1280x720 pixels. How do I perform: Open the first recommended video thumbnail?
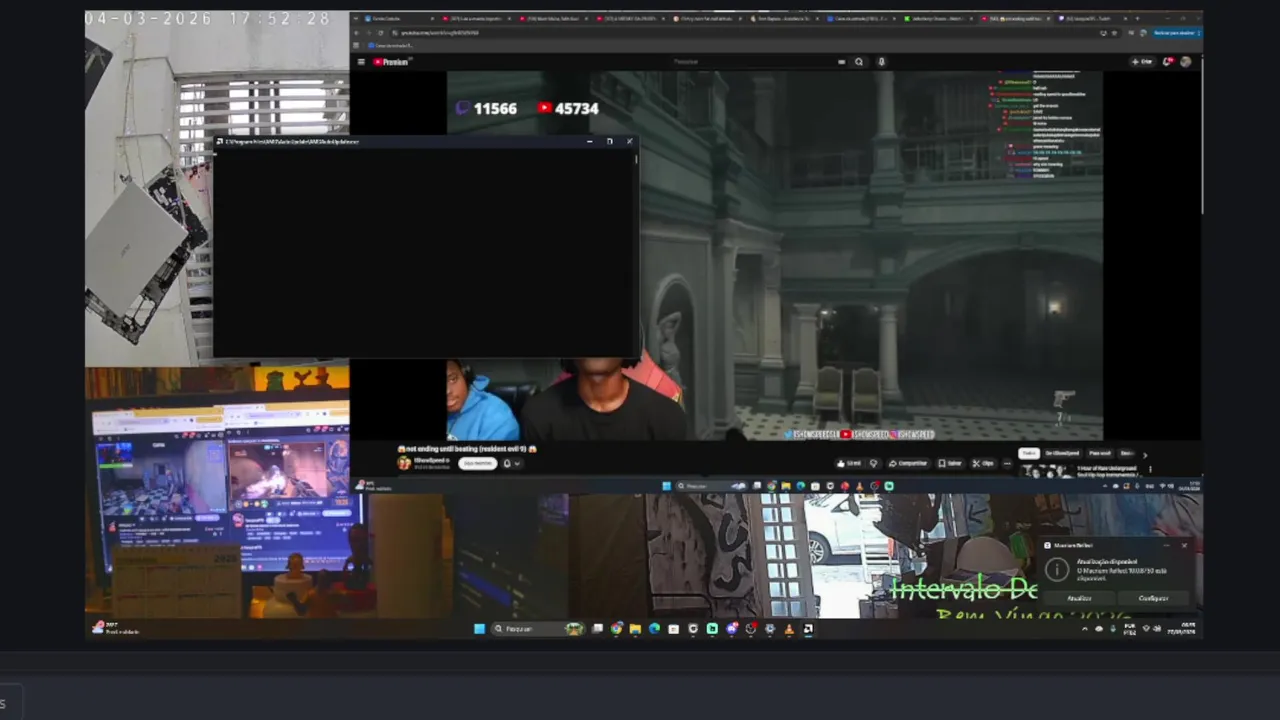[x=1045, y=472]
